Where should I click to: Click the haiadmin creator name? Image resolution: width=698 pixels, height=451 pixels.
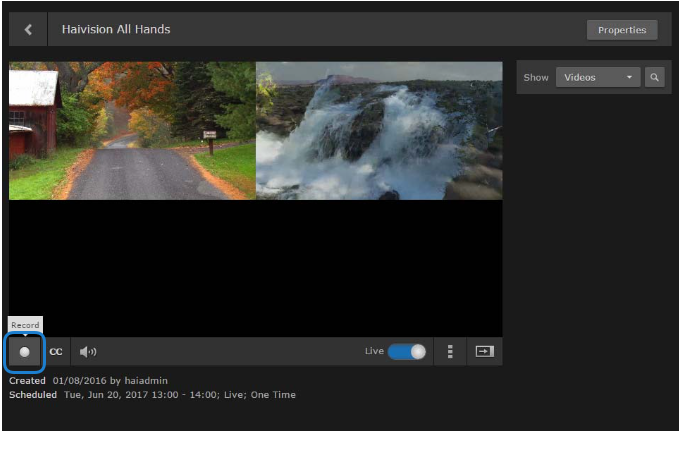click(x=148, y=381)
